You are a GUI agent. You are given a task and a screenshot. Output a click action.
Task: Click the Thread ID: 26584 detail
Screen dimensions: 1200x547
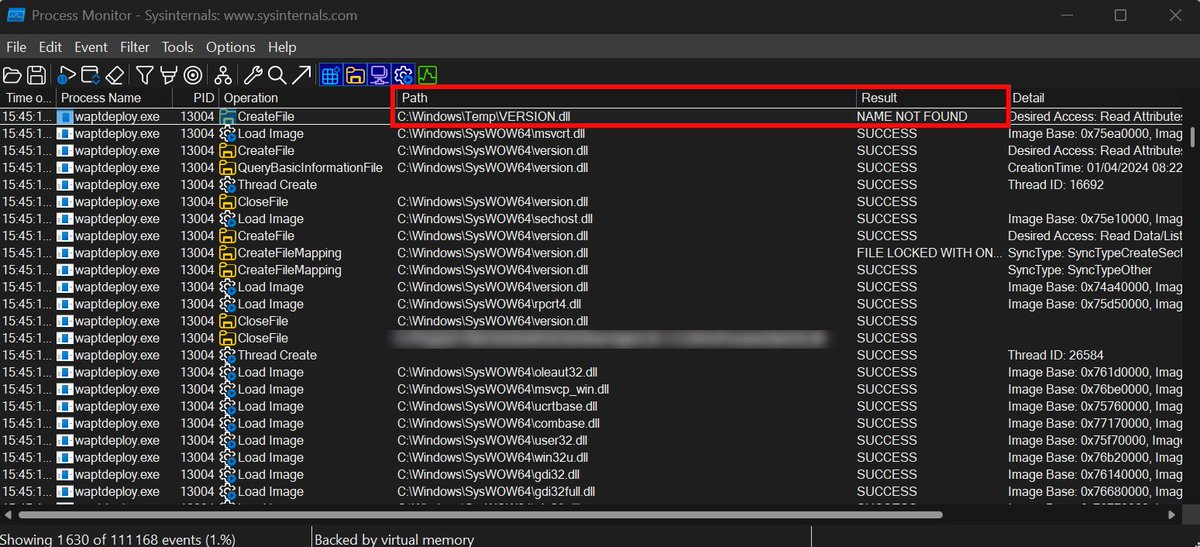[1054, 355]
